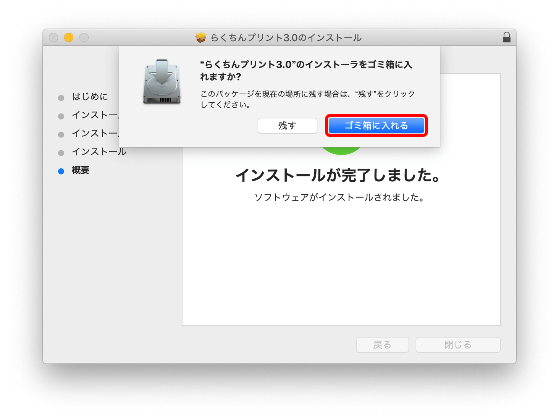Confirm with the ゴミ箱に入れる button
The width and height of the screenshot is (559, 420).
pyautogui.click(x=376, y=126)
